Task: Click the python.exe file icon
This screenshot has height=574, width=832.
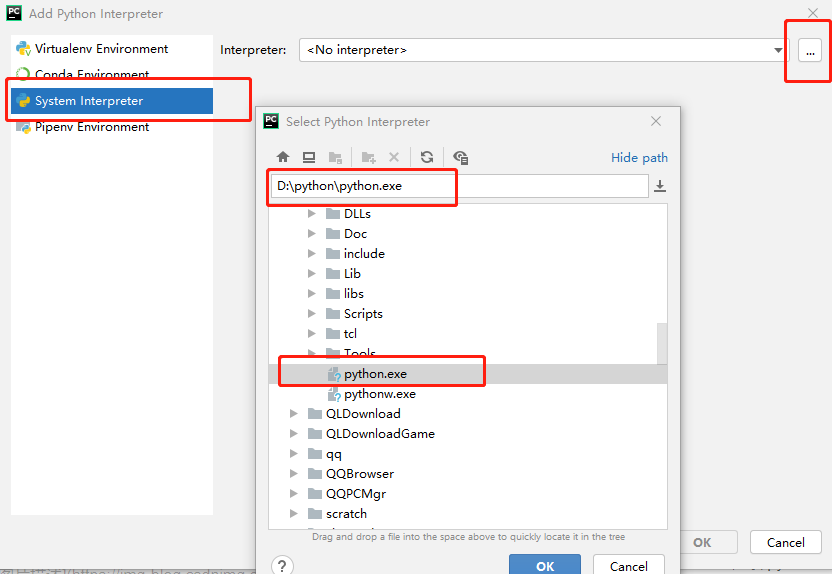Action: 334,374
